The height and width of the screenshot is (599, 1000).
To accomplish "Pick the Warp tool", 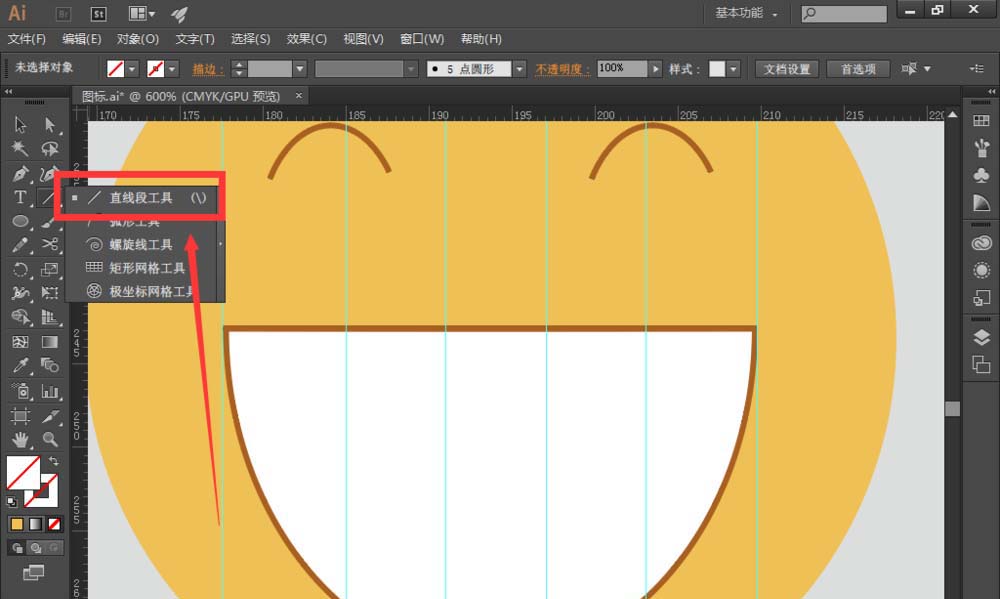I will tap(20, 293).
